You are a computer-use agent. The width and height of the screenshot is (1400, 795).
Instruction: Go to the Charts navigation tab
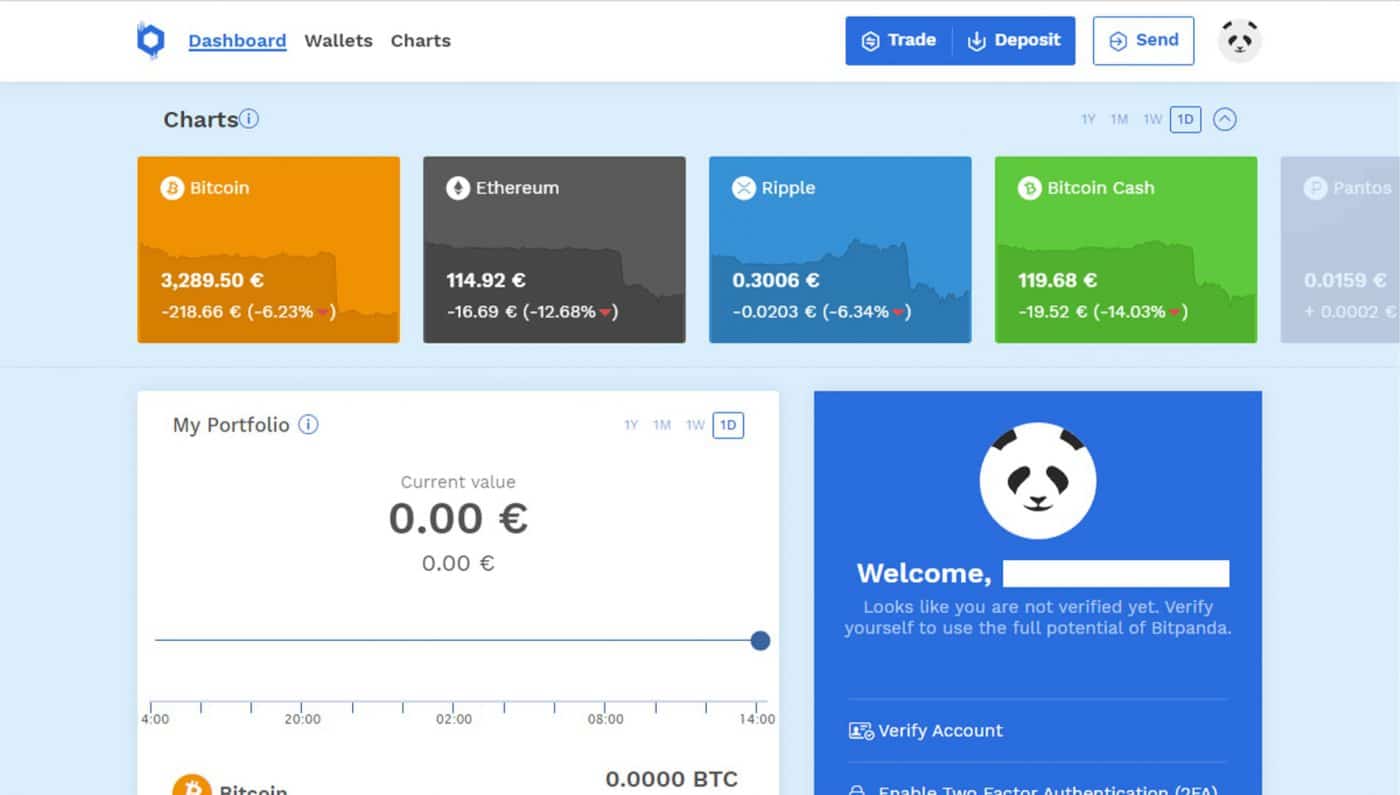coord(420,41)
